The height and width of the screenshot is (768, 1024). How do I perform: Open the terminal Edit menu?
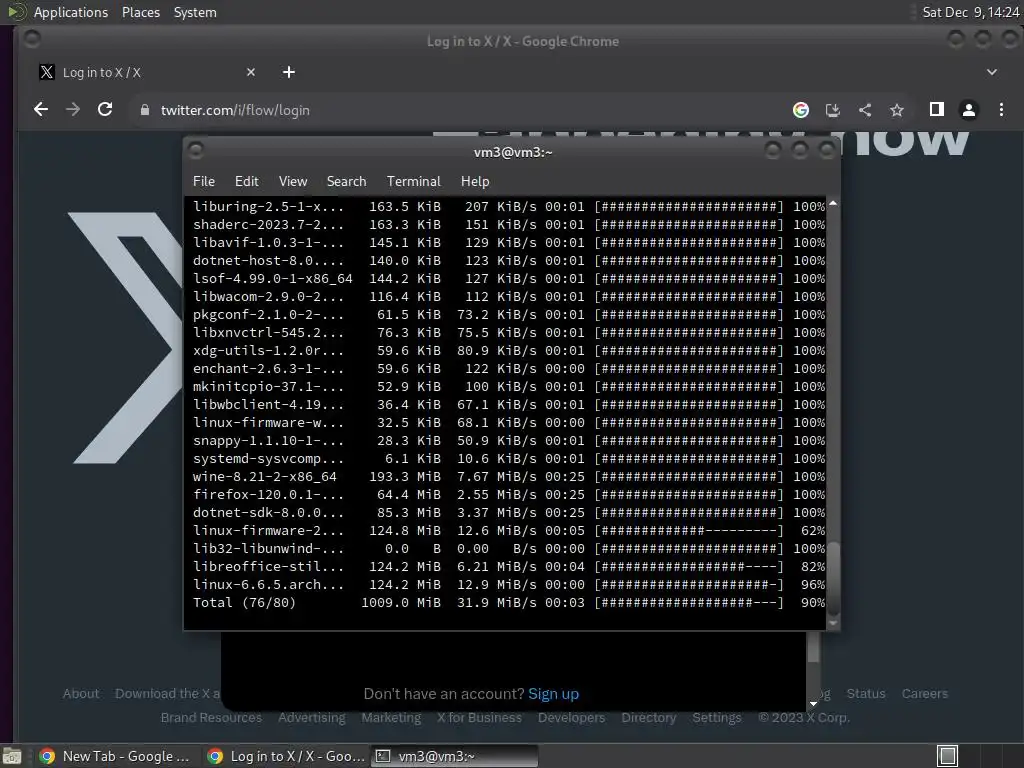[246, 181]
